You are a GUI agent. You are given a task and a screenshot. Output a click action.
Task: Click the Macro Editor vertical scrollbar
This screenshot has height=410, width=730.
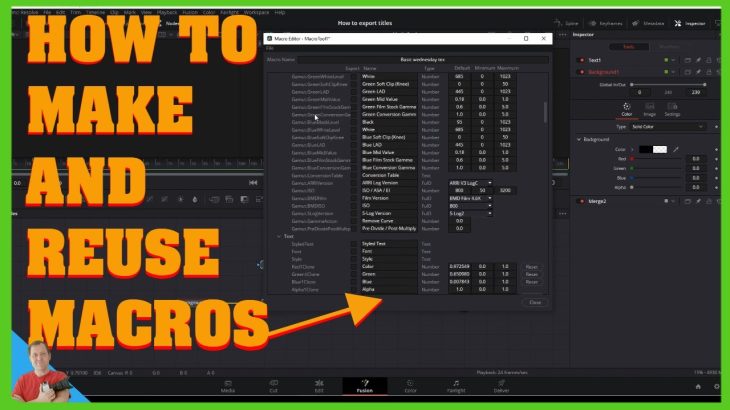(545, 112)
